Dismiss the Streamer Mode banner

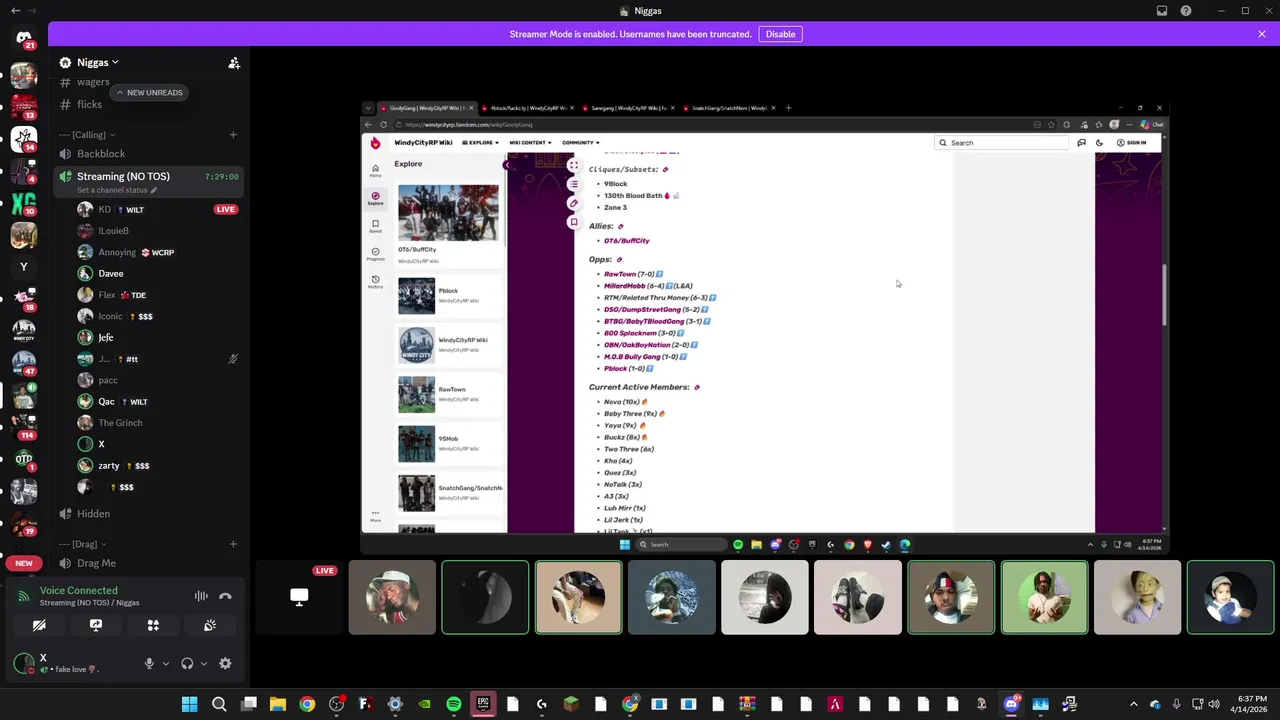click(1262, 34)
